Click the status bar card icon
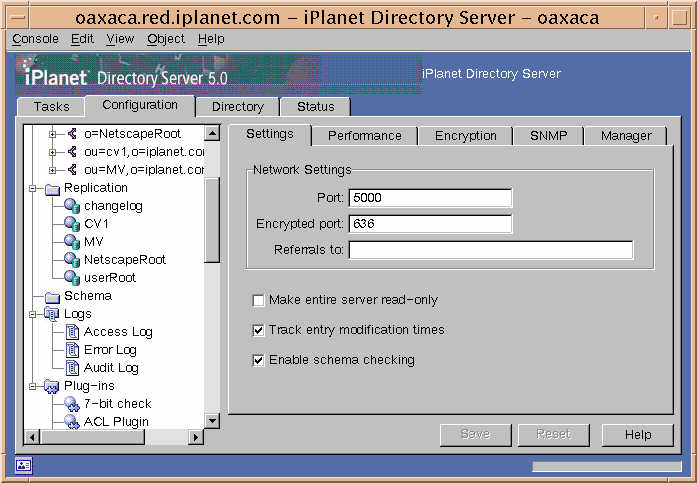 23,465
